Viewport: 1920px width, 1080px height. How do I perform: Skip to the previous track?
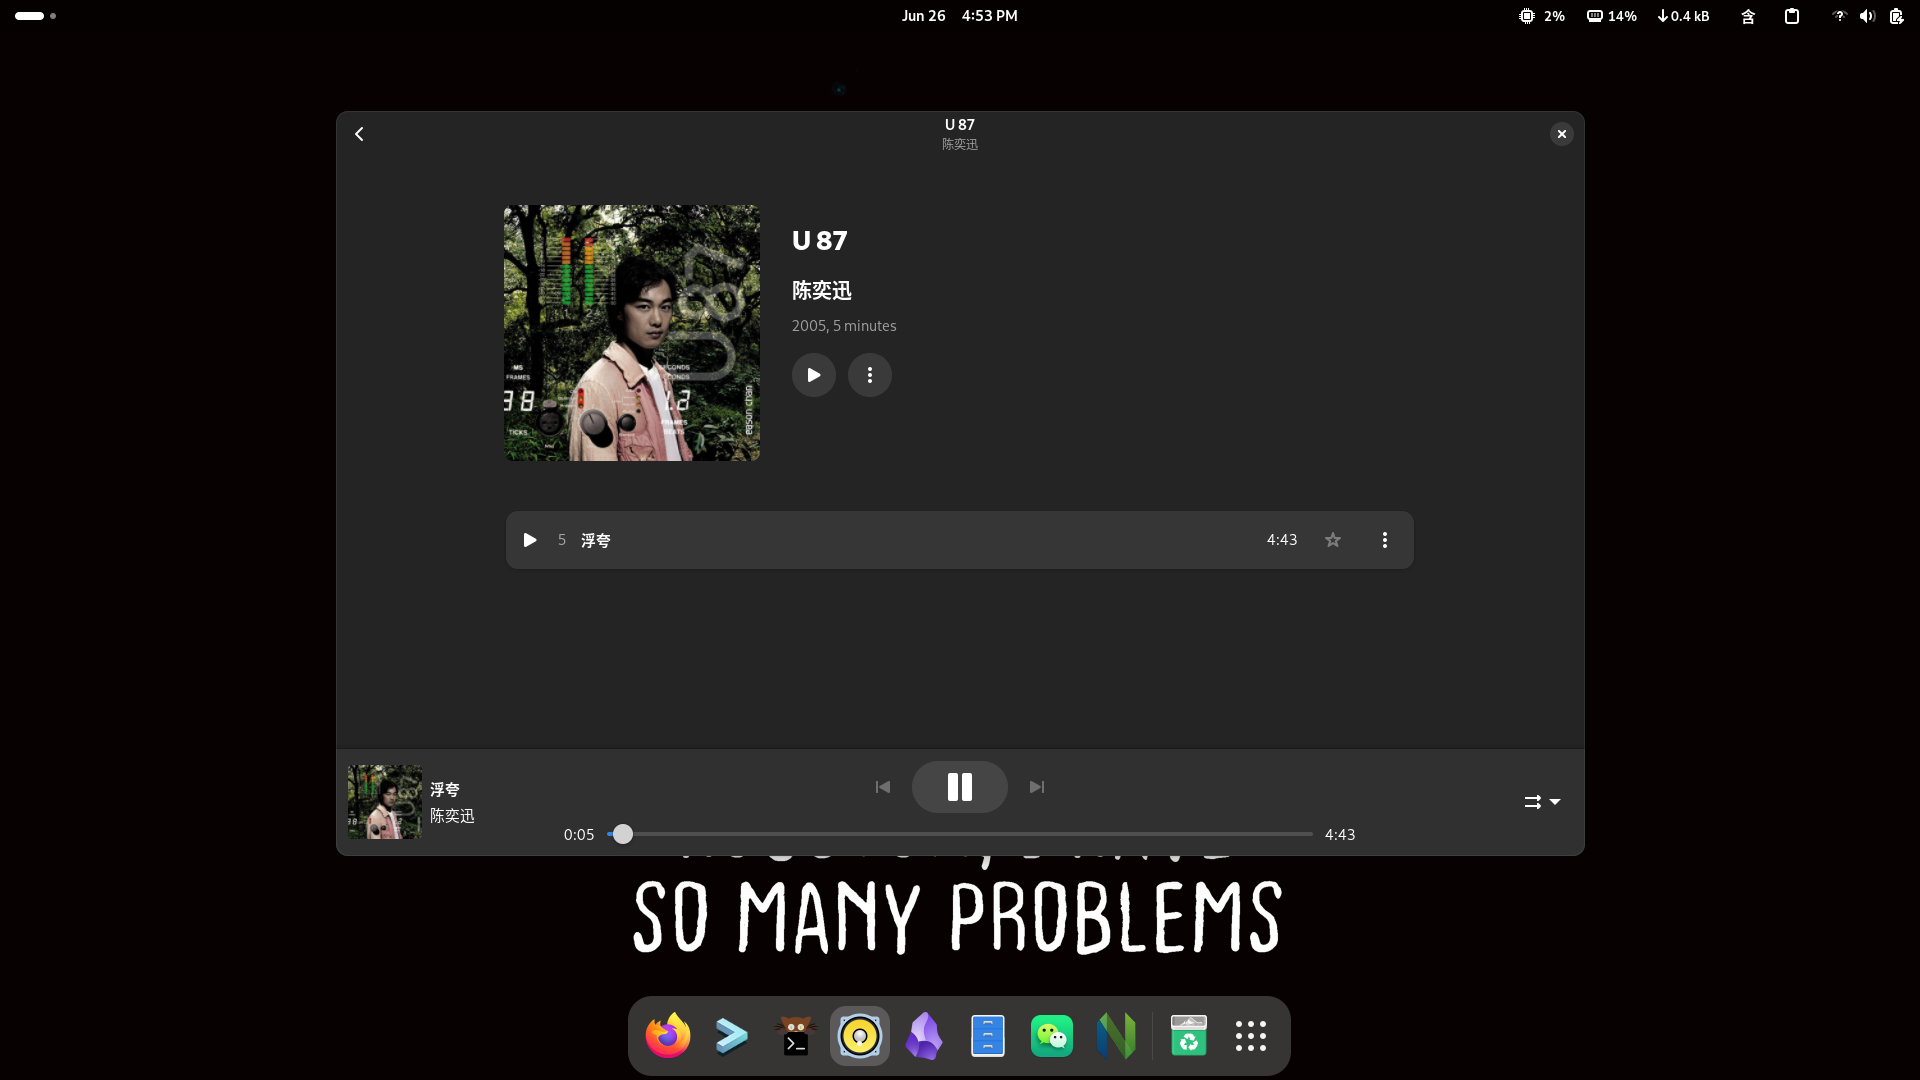(883, 787)
